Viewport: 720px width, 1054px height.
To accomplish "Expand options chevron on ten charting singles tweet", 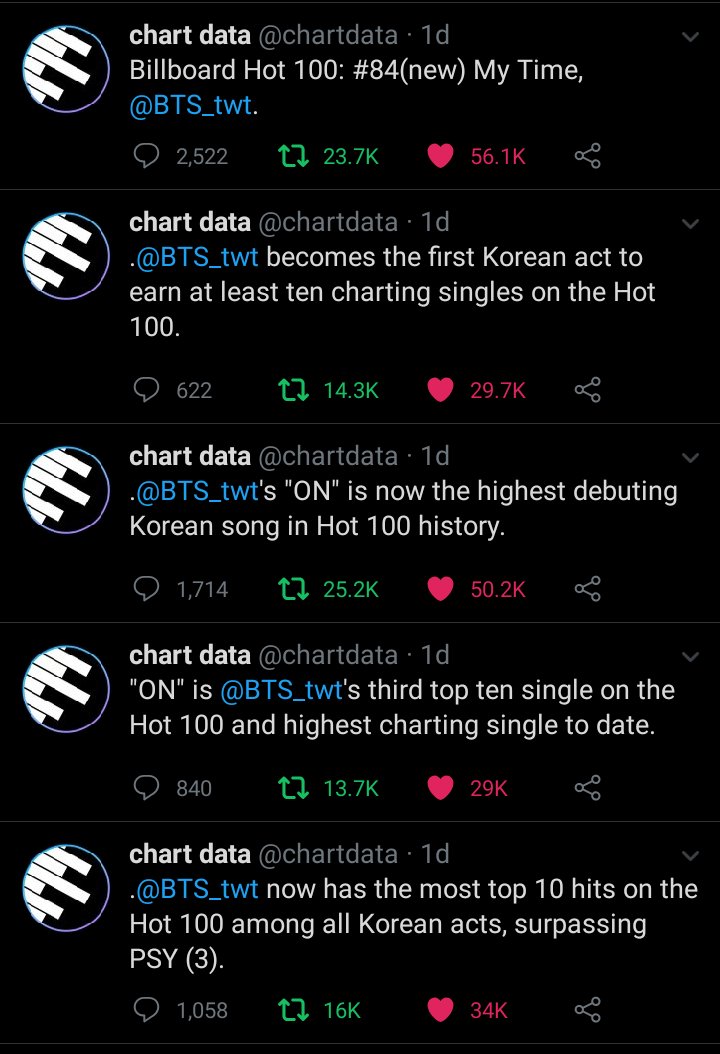I will click(690, 223).
